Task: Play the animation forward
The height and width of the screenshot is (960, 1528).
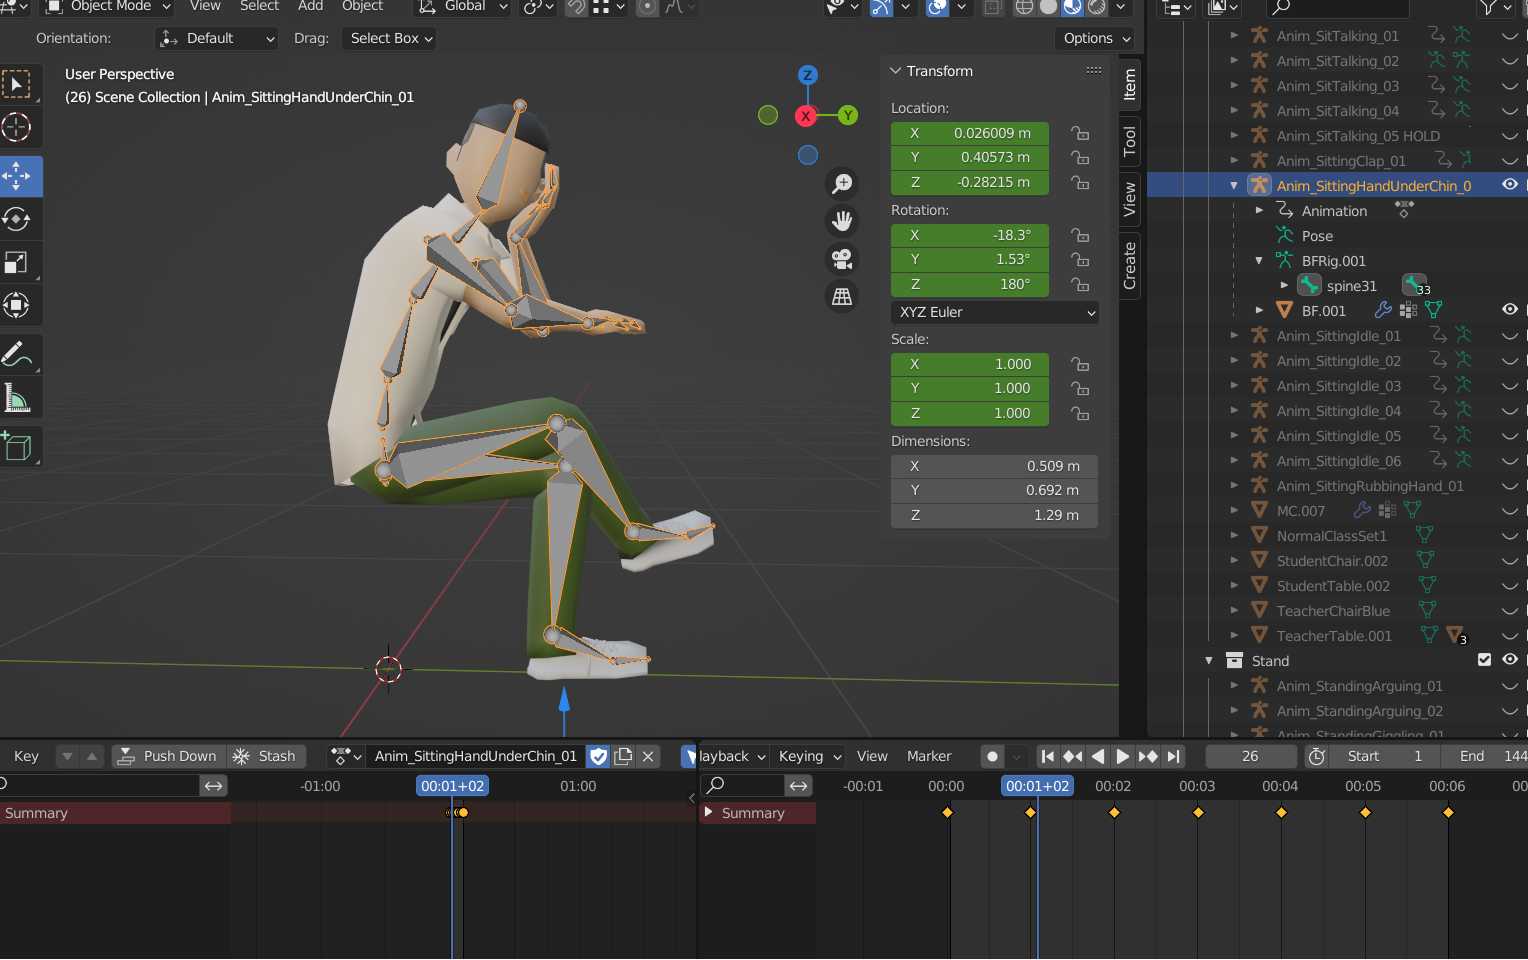Action: (1122, 756)
